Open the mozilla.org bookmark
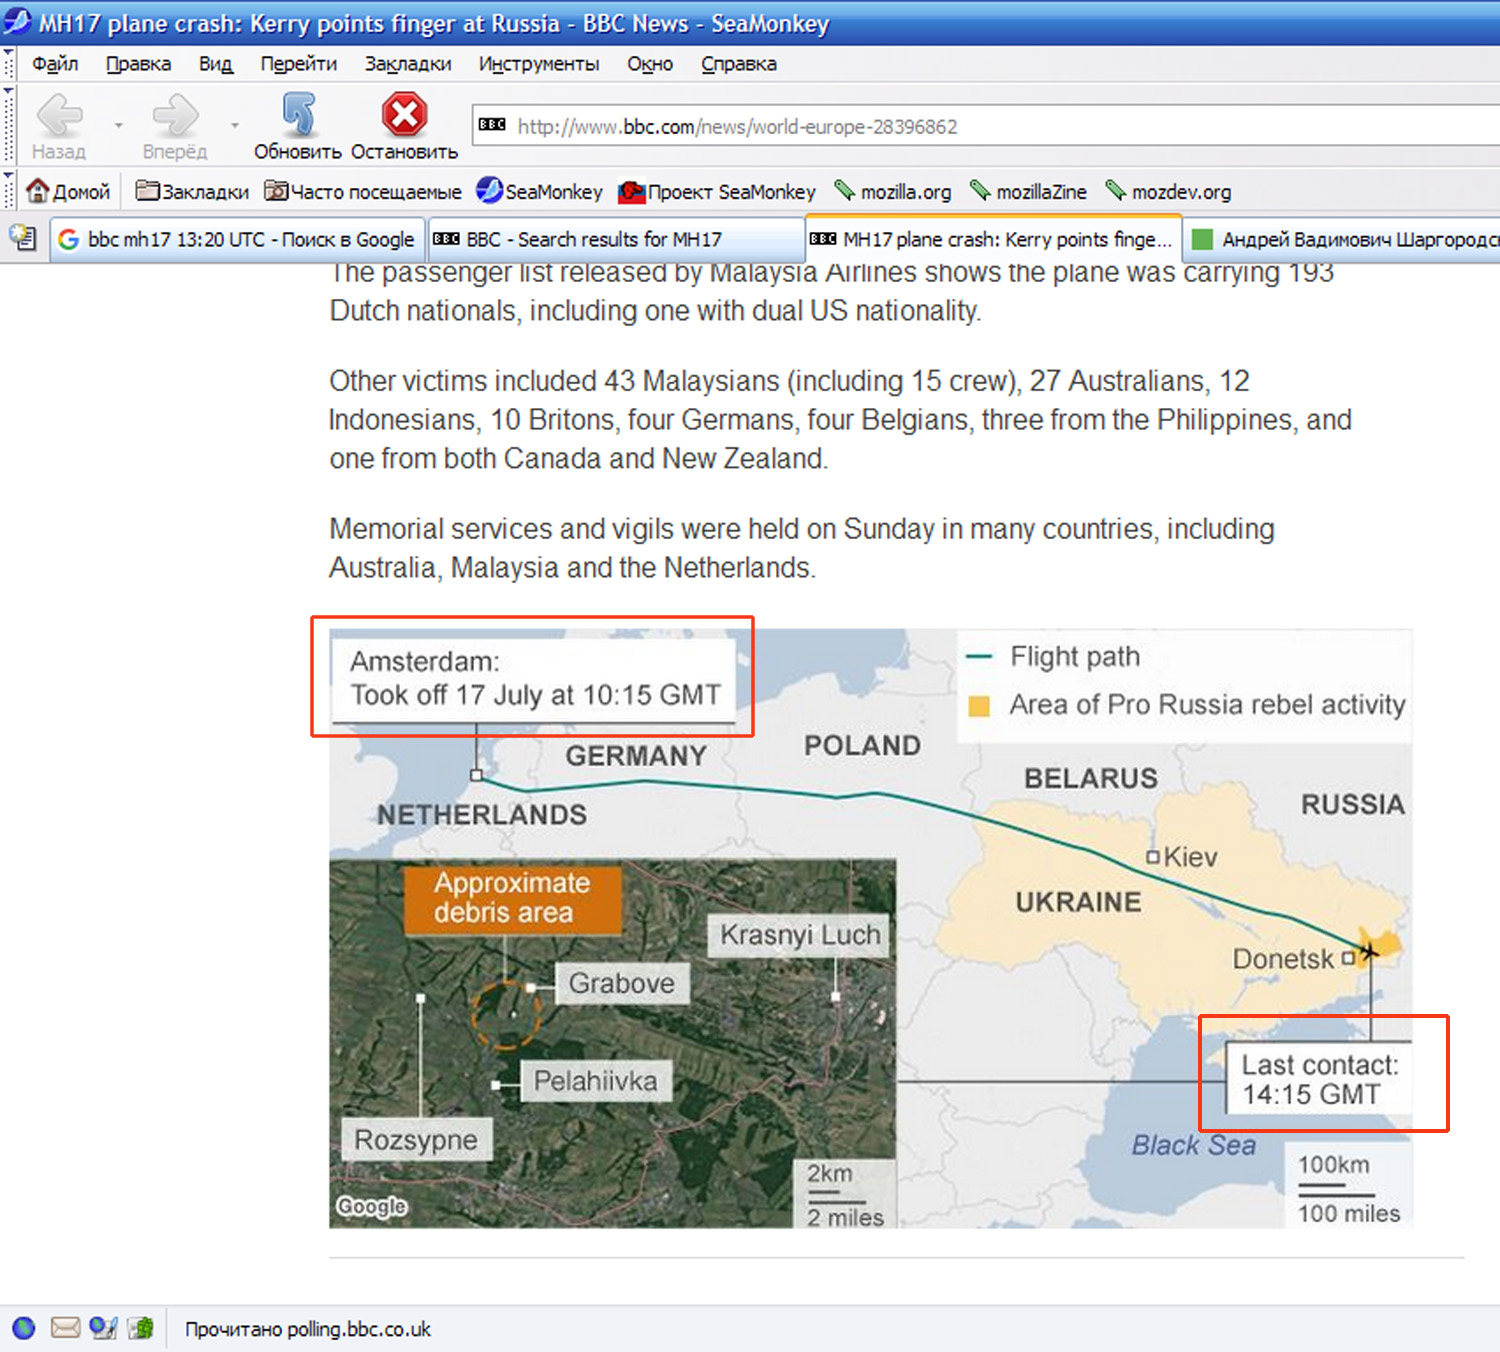1500x1352 pixels. [892, 191]
